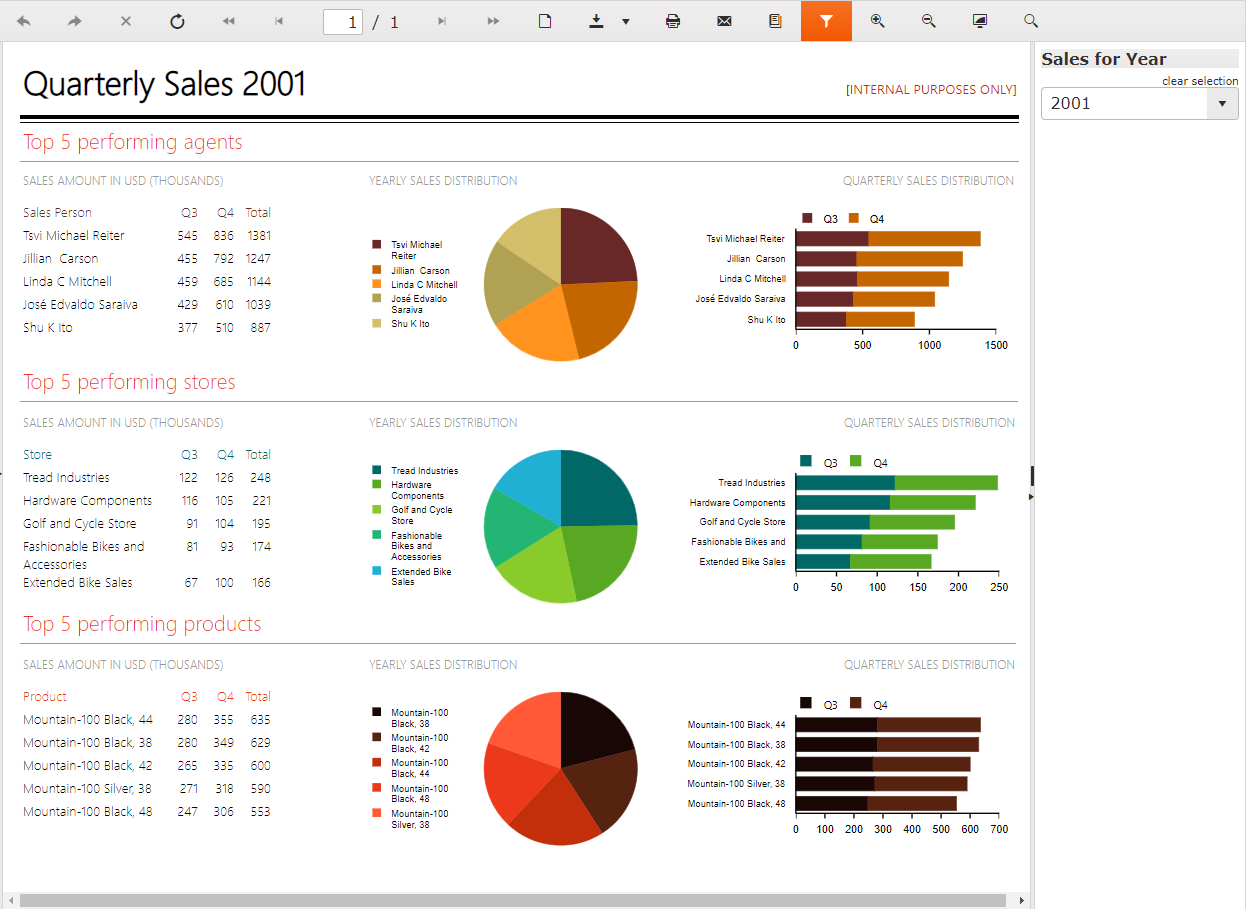Go to the last page icon
Viewport: 1246px width, 909px height.
pyautogui.click(x=493, y=21)
